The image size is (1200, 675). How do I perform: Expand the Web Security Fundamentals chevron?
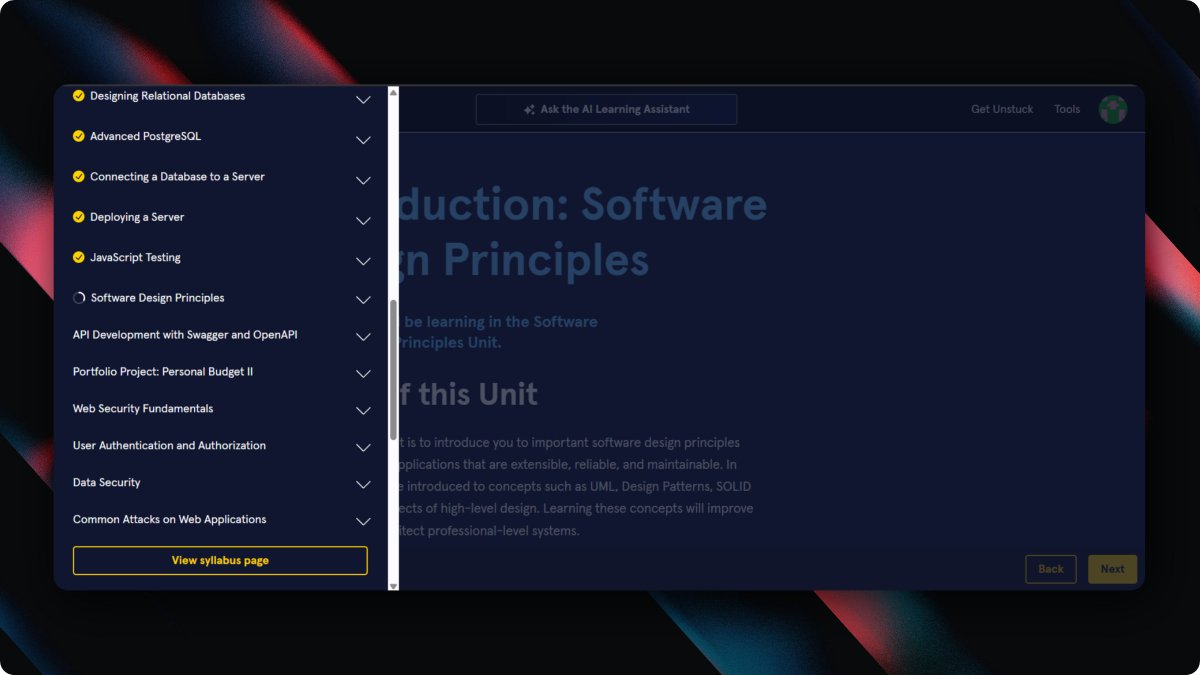(364, 411)
